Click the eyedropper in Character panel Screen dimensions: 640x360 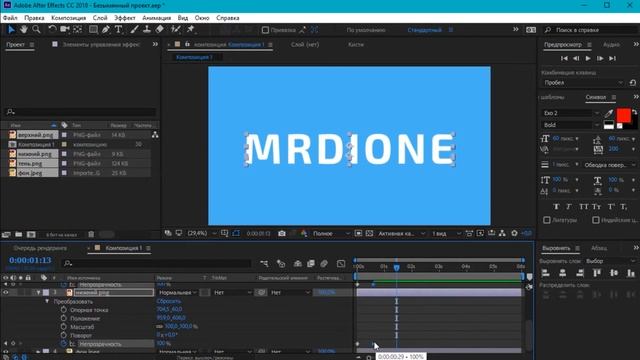click(609, 113)
